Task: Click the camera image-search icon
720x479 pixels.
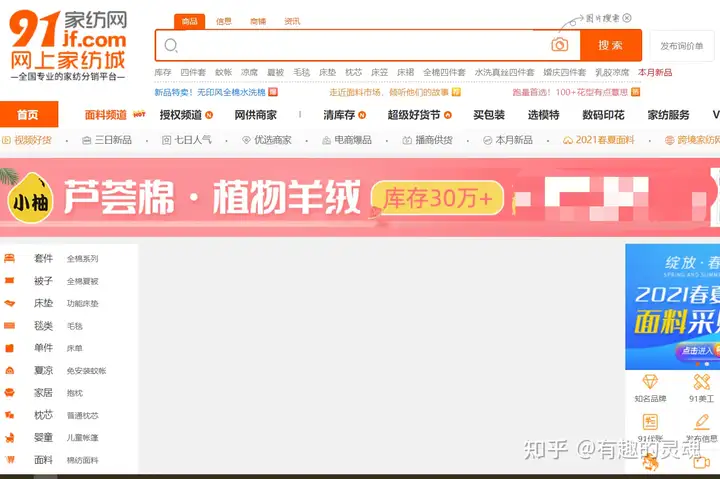Action: pos(559,45)
